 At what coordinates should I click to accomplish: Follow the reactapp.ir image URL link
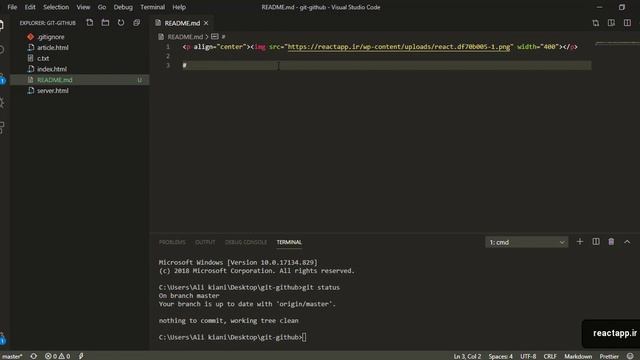(x=399, y=47)
